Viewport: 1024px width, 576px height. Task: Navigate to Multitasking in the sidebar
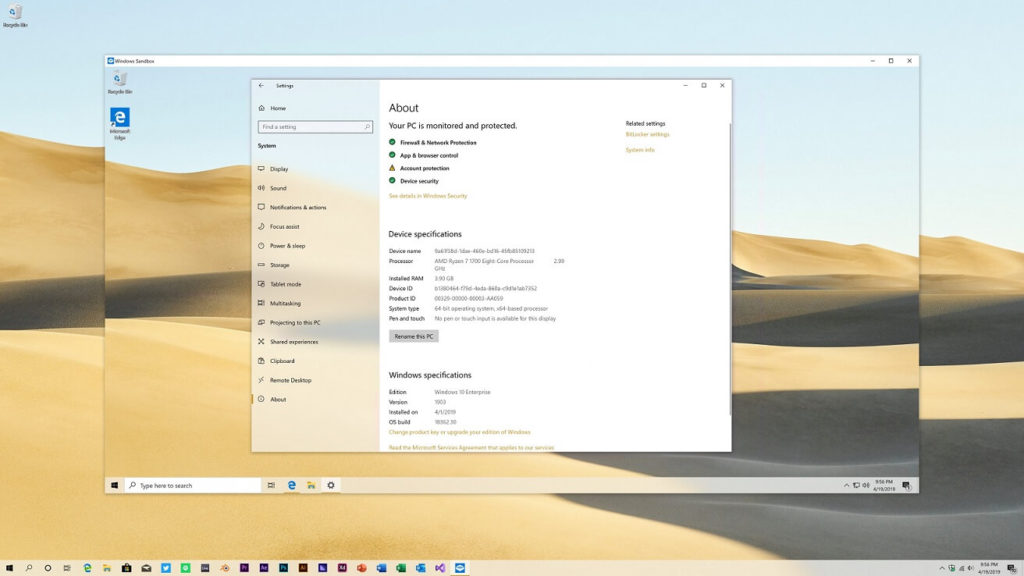tap(262, 303)
